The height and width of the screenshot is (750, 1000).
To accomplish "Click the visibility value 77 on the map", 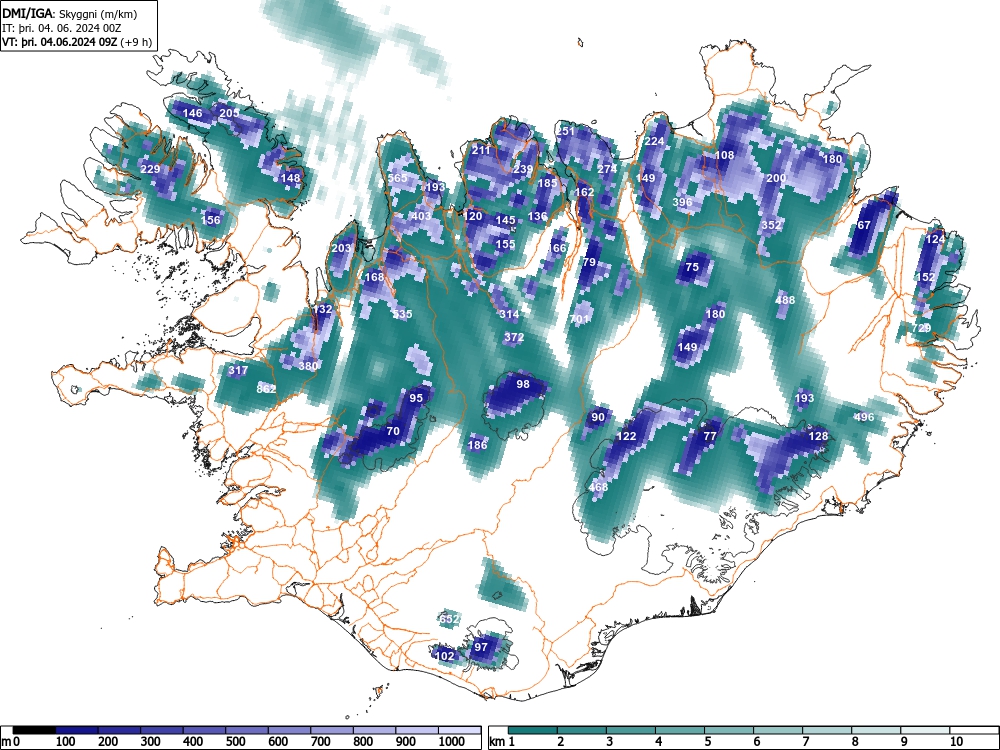I will click(x=710, y=436).
